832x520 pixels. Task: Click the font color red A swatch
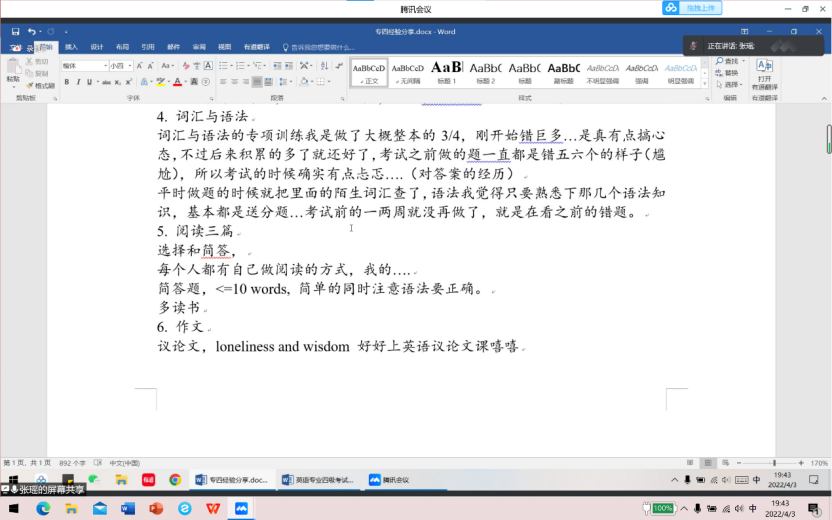click(178, 82)
